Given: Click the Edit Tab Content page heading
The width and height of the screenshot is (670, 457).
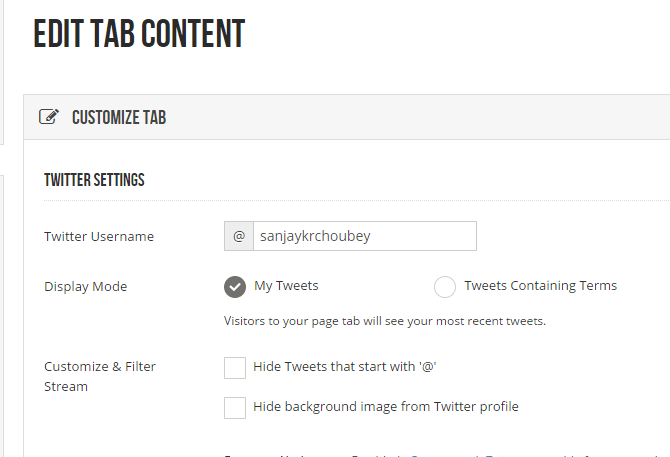Looking at the screenshot, I should (139, 35).
